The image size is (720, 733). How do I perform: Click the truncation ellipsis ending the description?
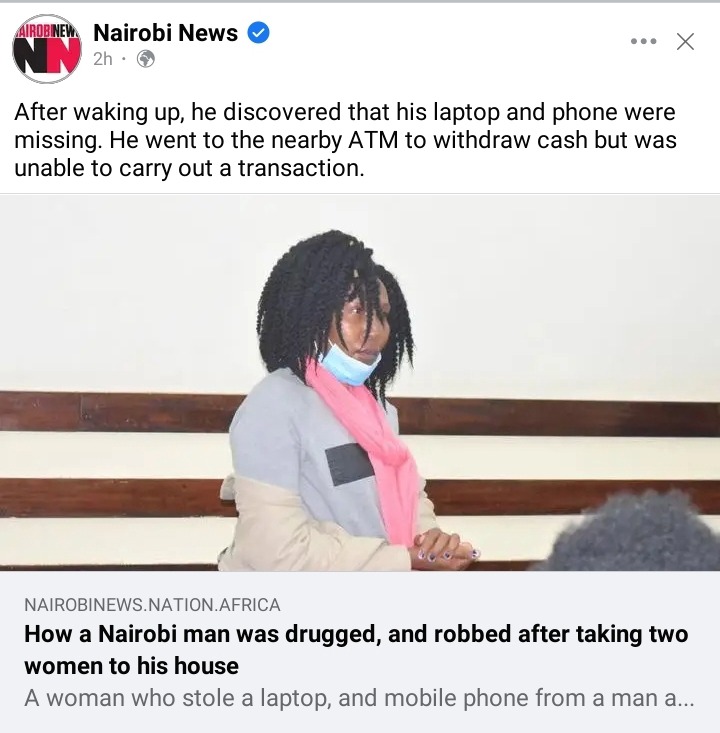click(x=685, y=698)
